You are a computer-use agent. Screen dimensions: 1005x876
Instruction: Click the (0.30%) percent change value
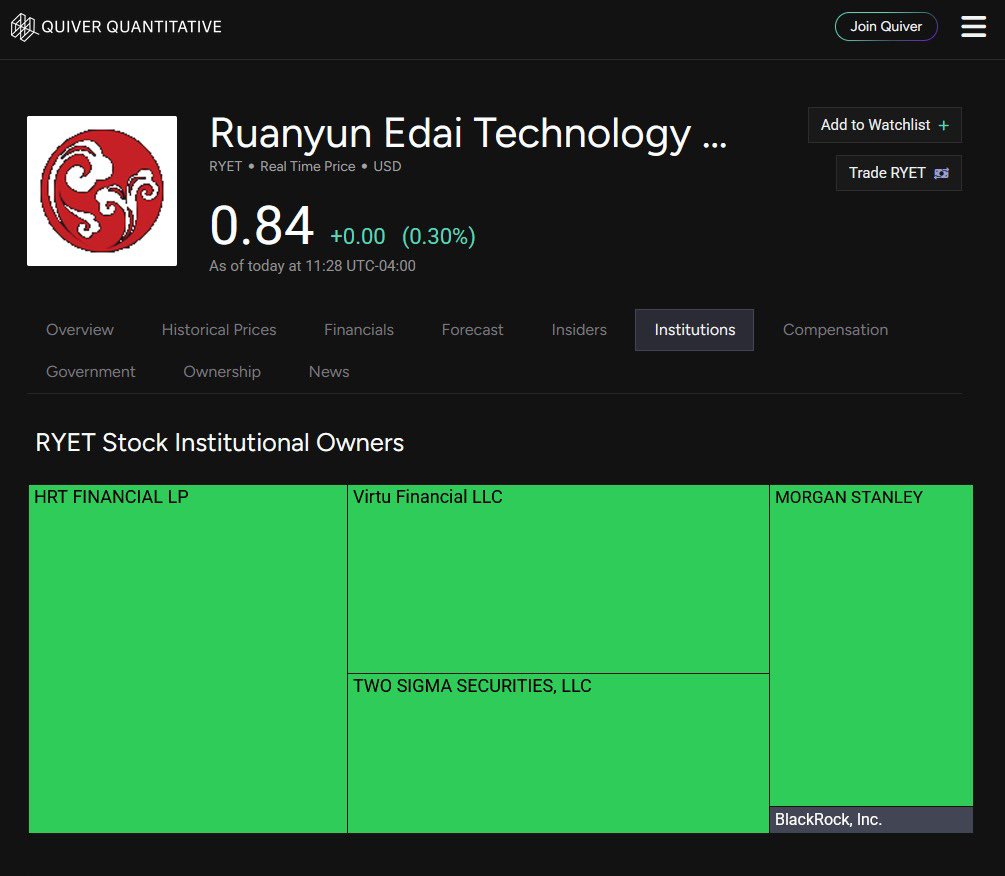pos(438,236)
